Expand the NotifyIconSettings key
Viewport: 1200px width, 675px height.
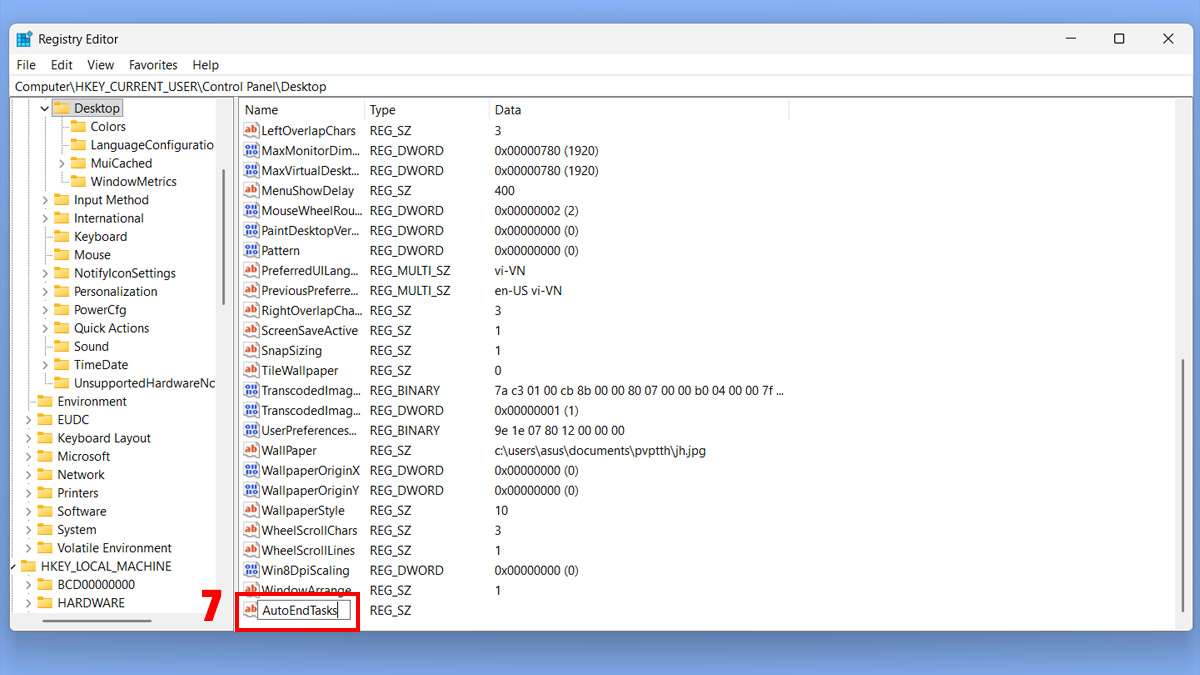point(45,273)
